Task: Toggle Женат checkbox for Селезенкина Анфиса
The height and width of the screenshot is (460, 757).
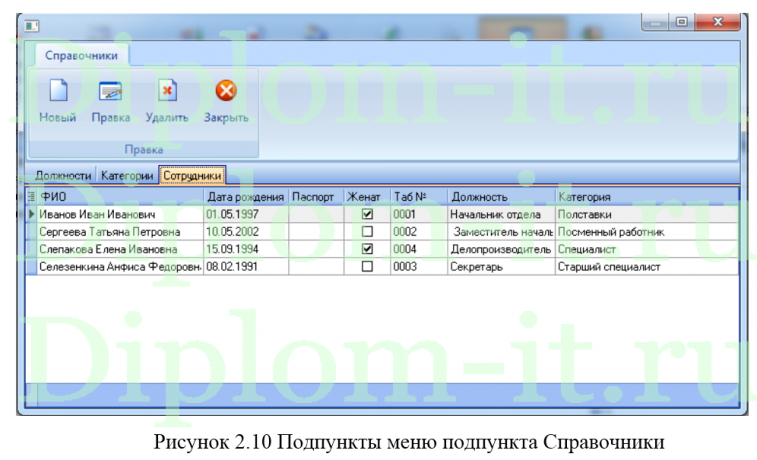Action: click(367, 266)
